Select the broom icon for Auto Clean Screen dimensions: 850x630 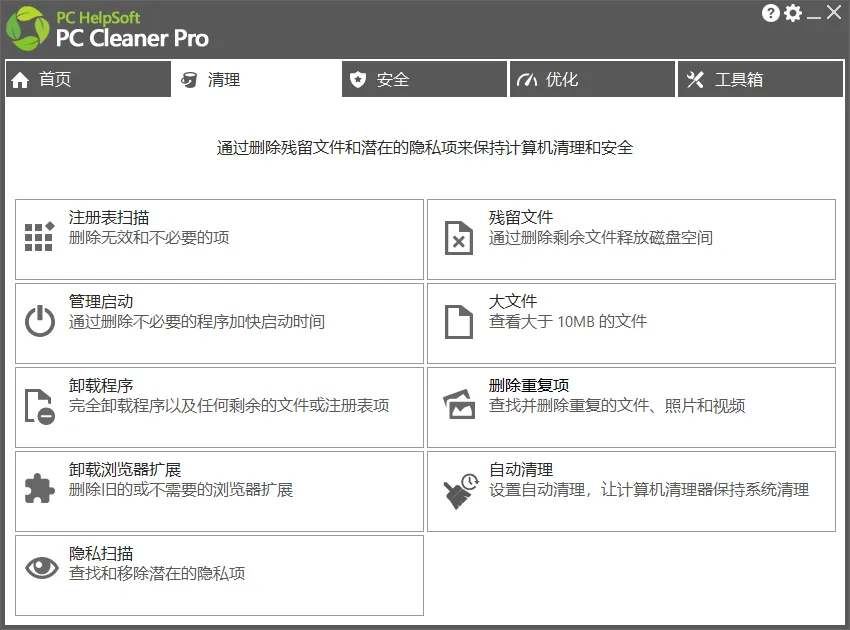click(458, 490)
